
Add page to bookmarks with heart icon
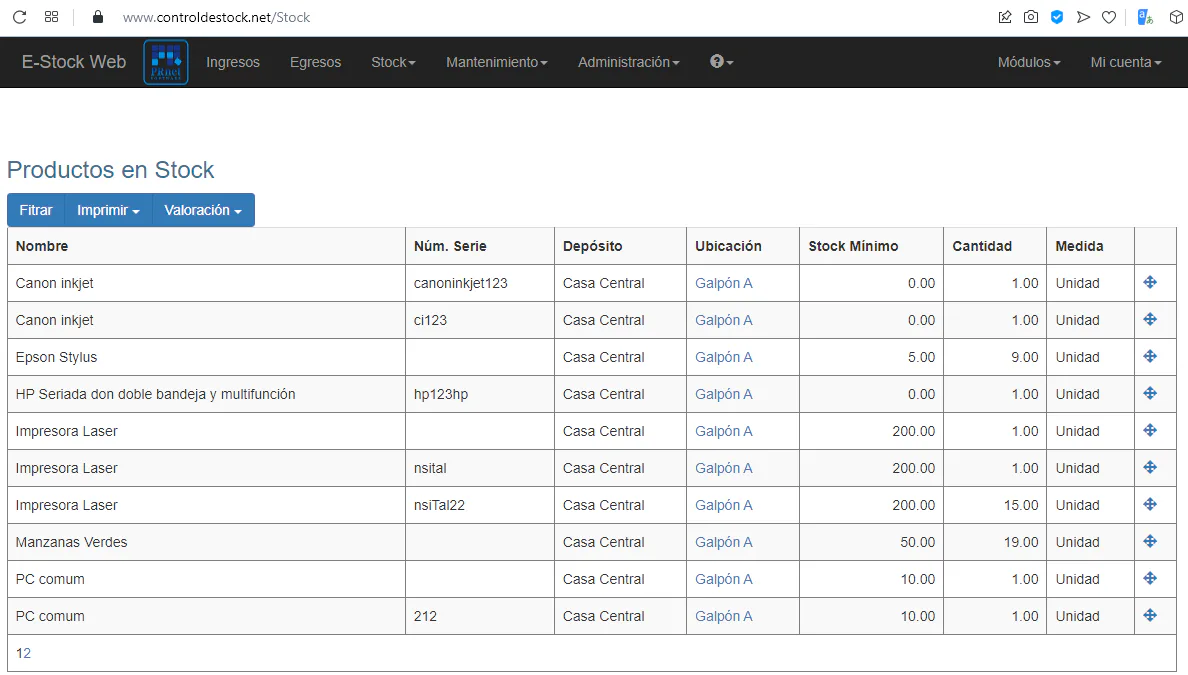pos(1109,17)
